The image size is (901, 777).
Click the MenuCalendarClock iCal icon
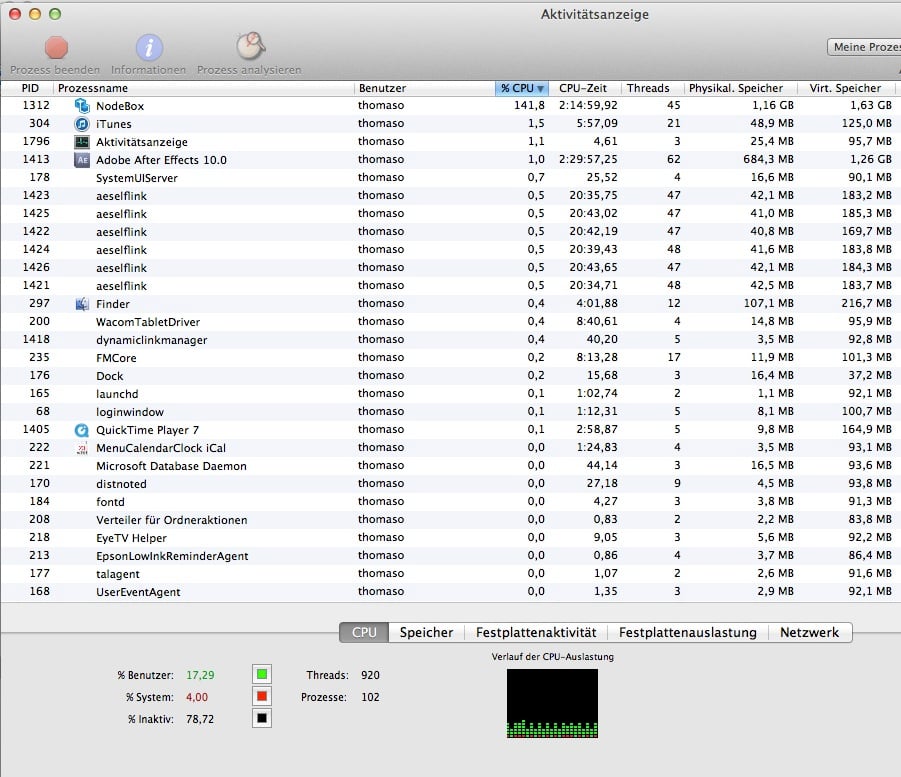point(82,448)
